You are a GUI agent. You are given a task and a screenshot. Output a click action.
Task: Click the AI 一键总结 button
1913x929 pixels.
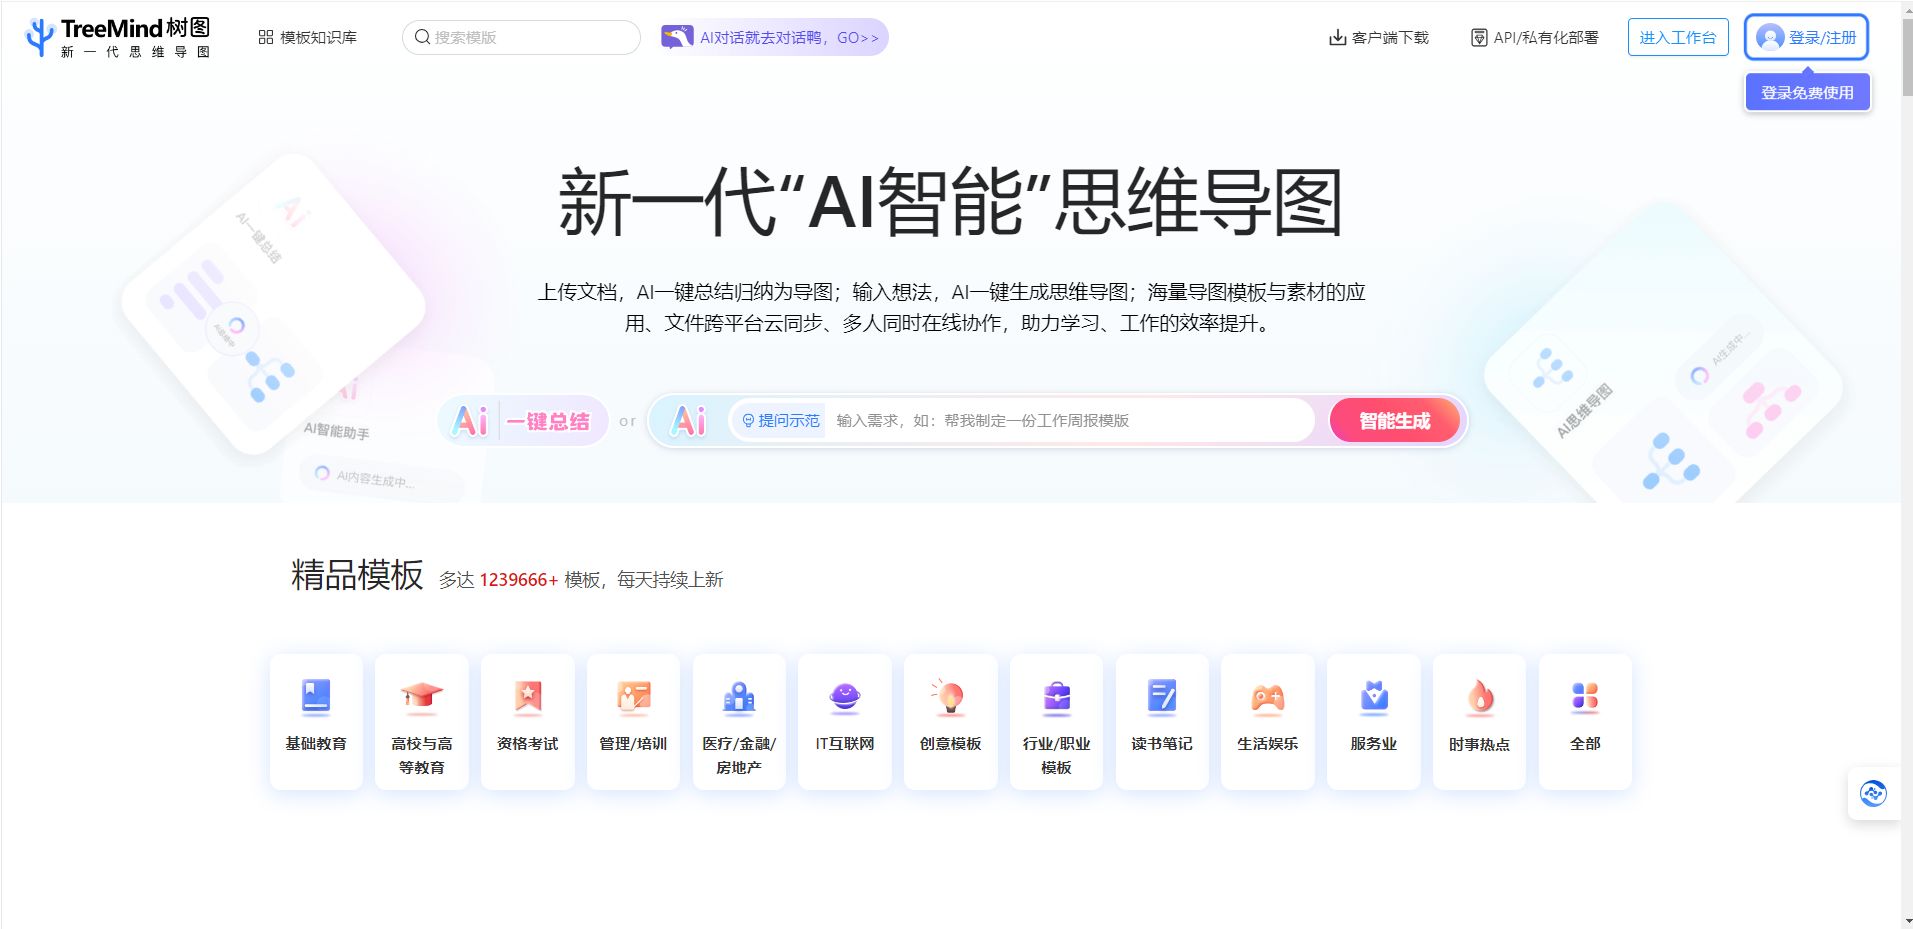click(523, 421)
